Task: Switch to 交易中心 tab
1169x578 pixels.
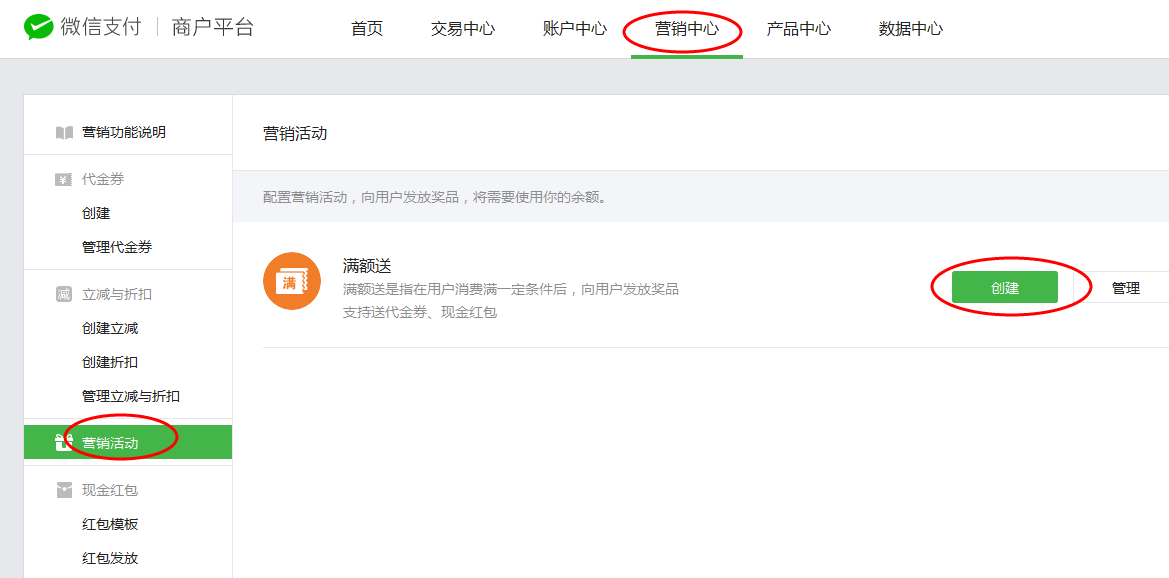Action: tap(462, 29)
